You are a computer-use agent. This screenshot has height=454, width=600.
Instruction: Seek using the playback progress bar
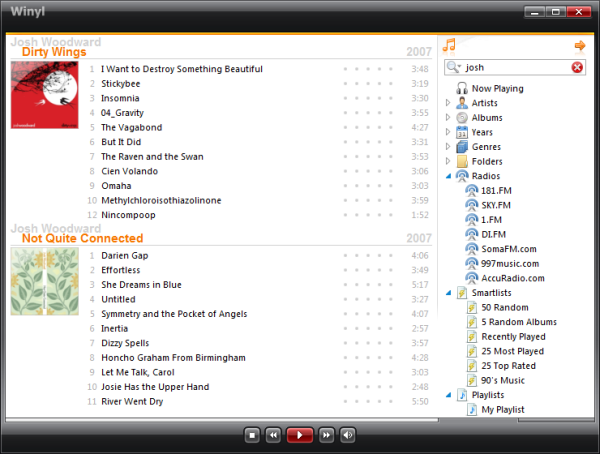[222, 420]
